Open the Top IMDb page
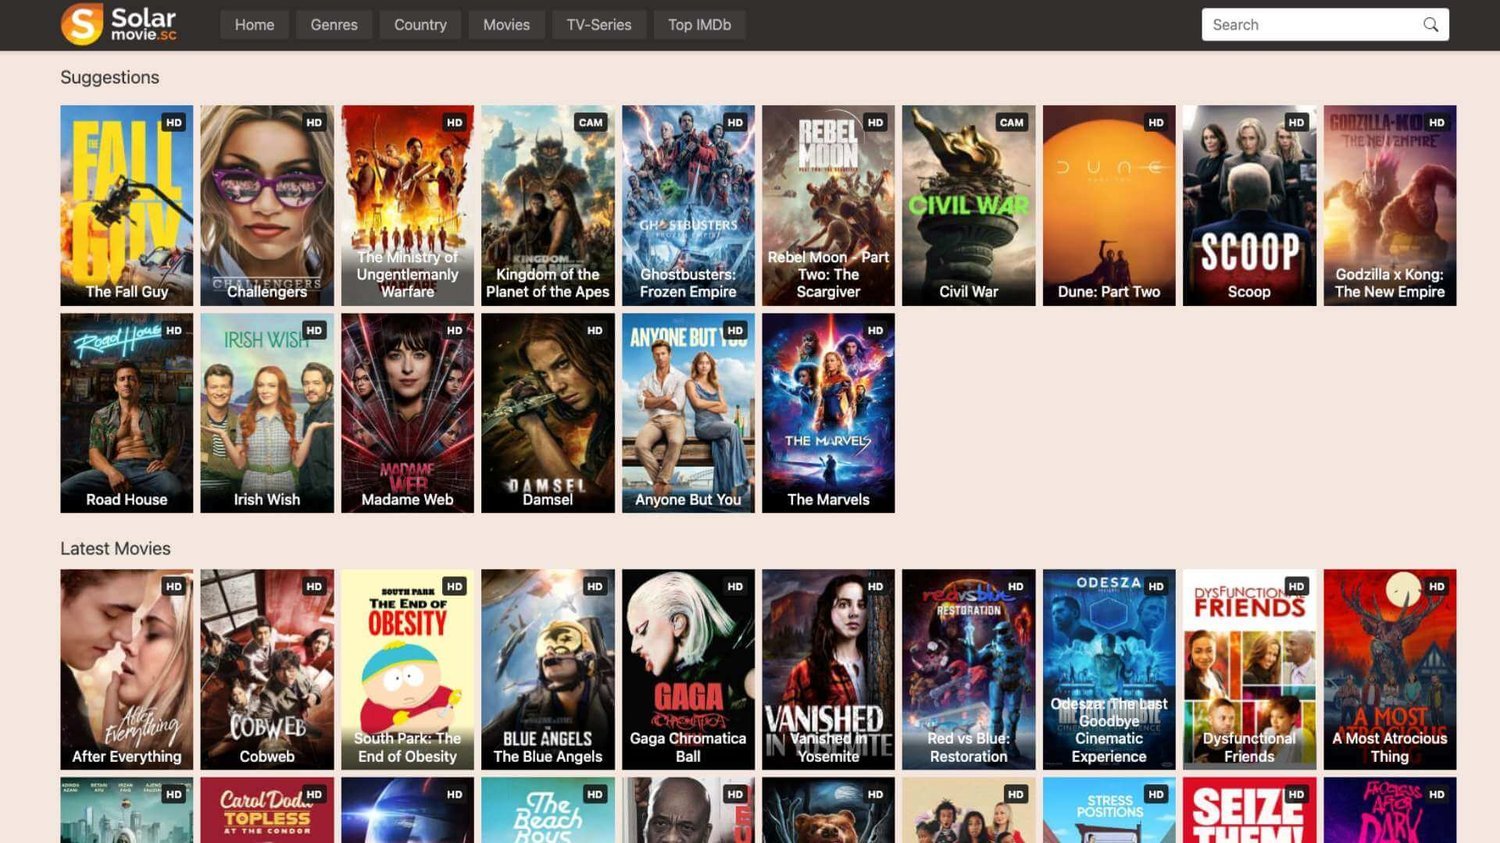 point(699,25)
